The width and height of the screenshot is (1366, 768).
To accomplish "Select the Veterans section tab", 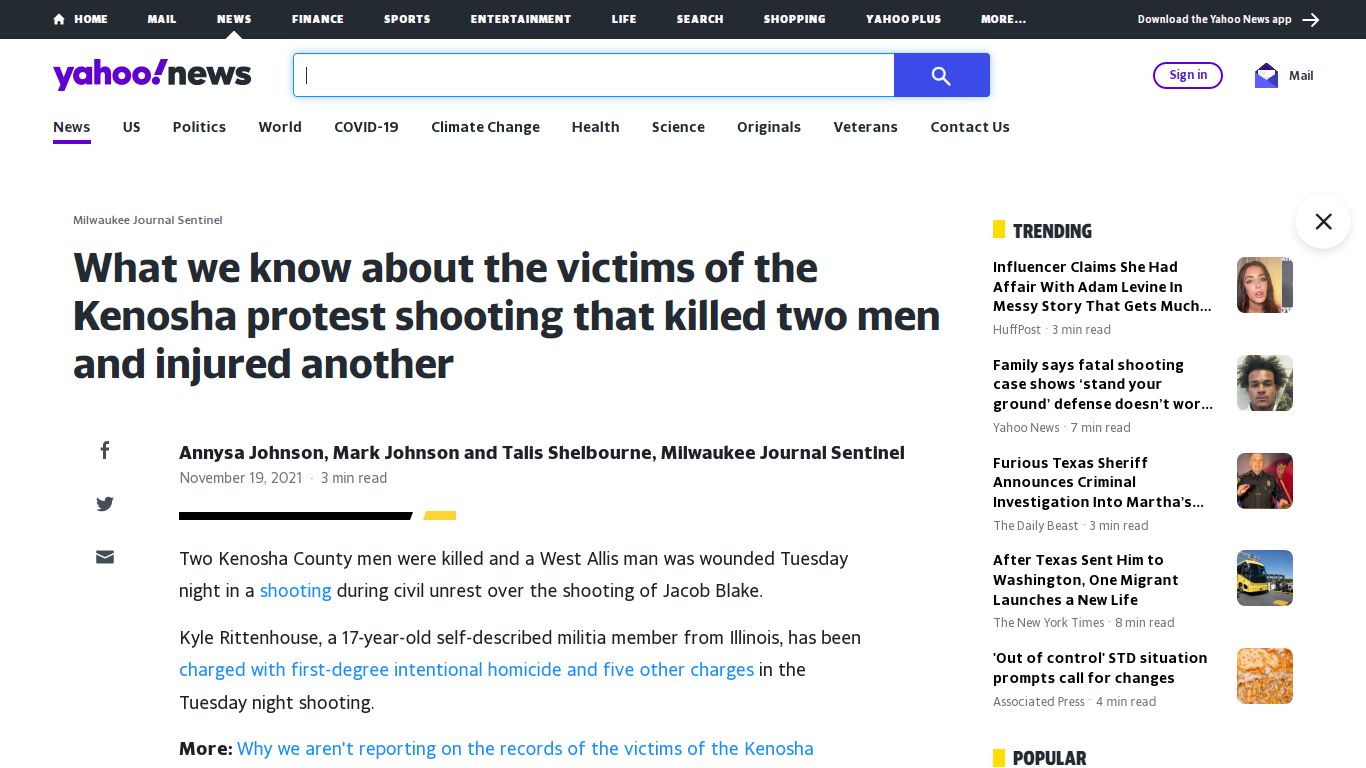I will 865,127.
